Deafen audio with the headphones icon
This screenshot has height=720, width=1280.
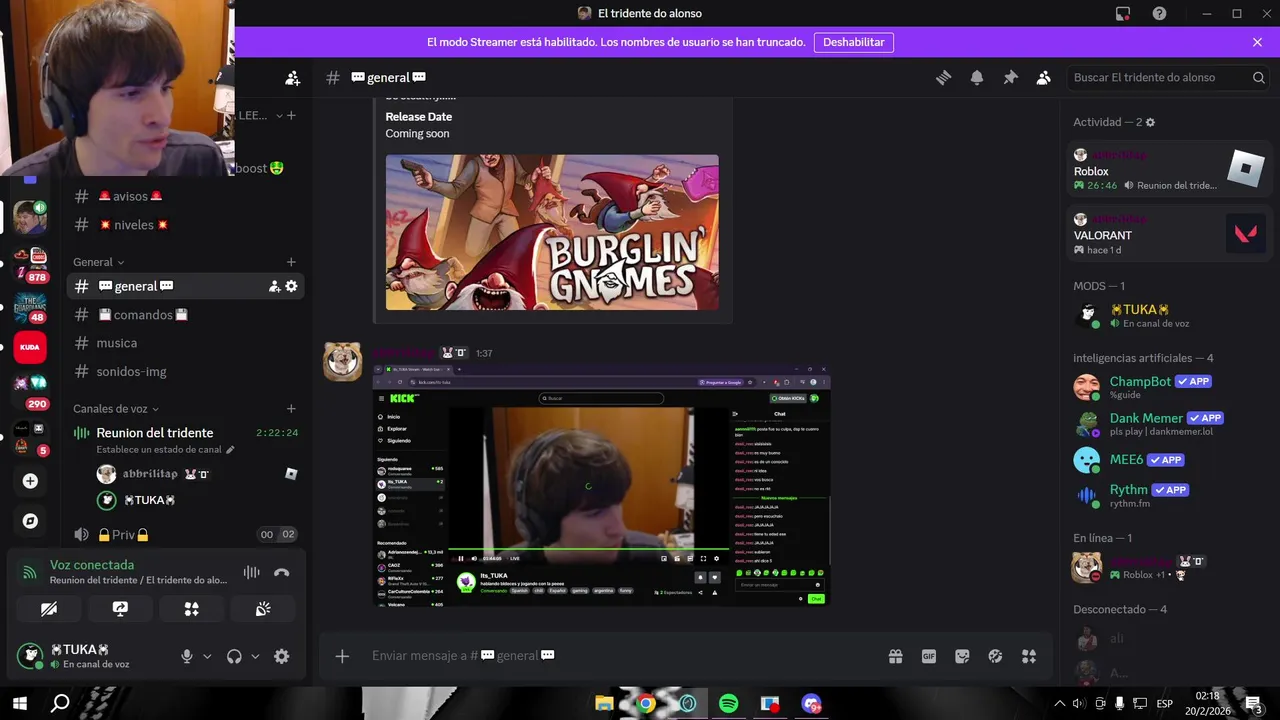click(x=234, y=656)
